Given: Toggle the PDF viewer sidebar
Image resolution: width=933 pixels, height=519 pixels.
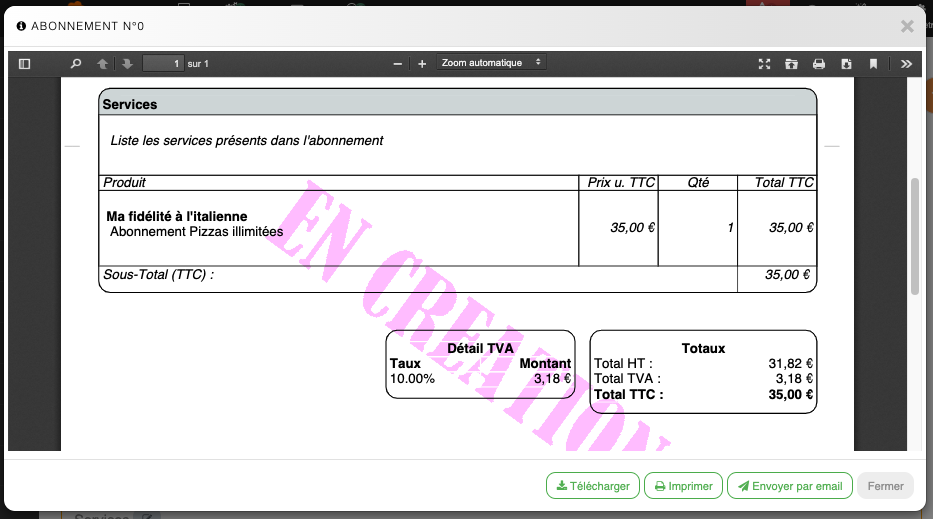Looking at the screenshot, I should point(25,64).
